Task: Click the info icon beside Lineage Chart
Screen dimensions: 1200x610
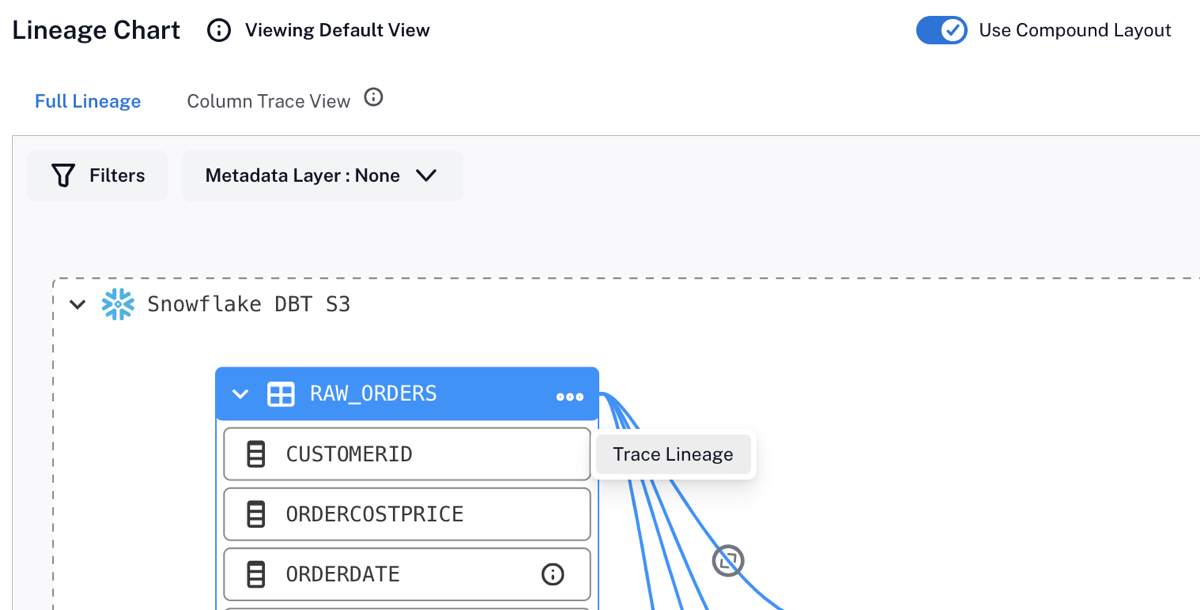Action: (218, 30)
